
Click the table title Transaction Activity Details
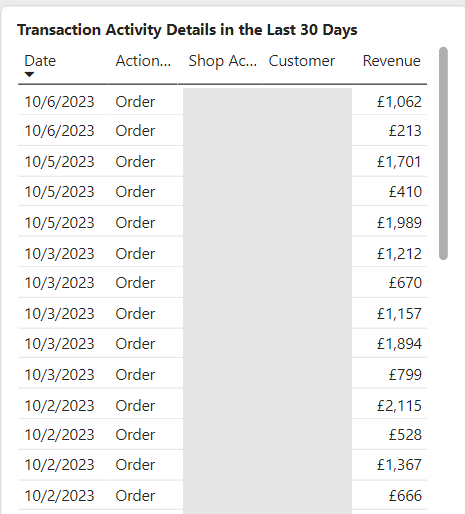[187, 30]
